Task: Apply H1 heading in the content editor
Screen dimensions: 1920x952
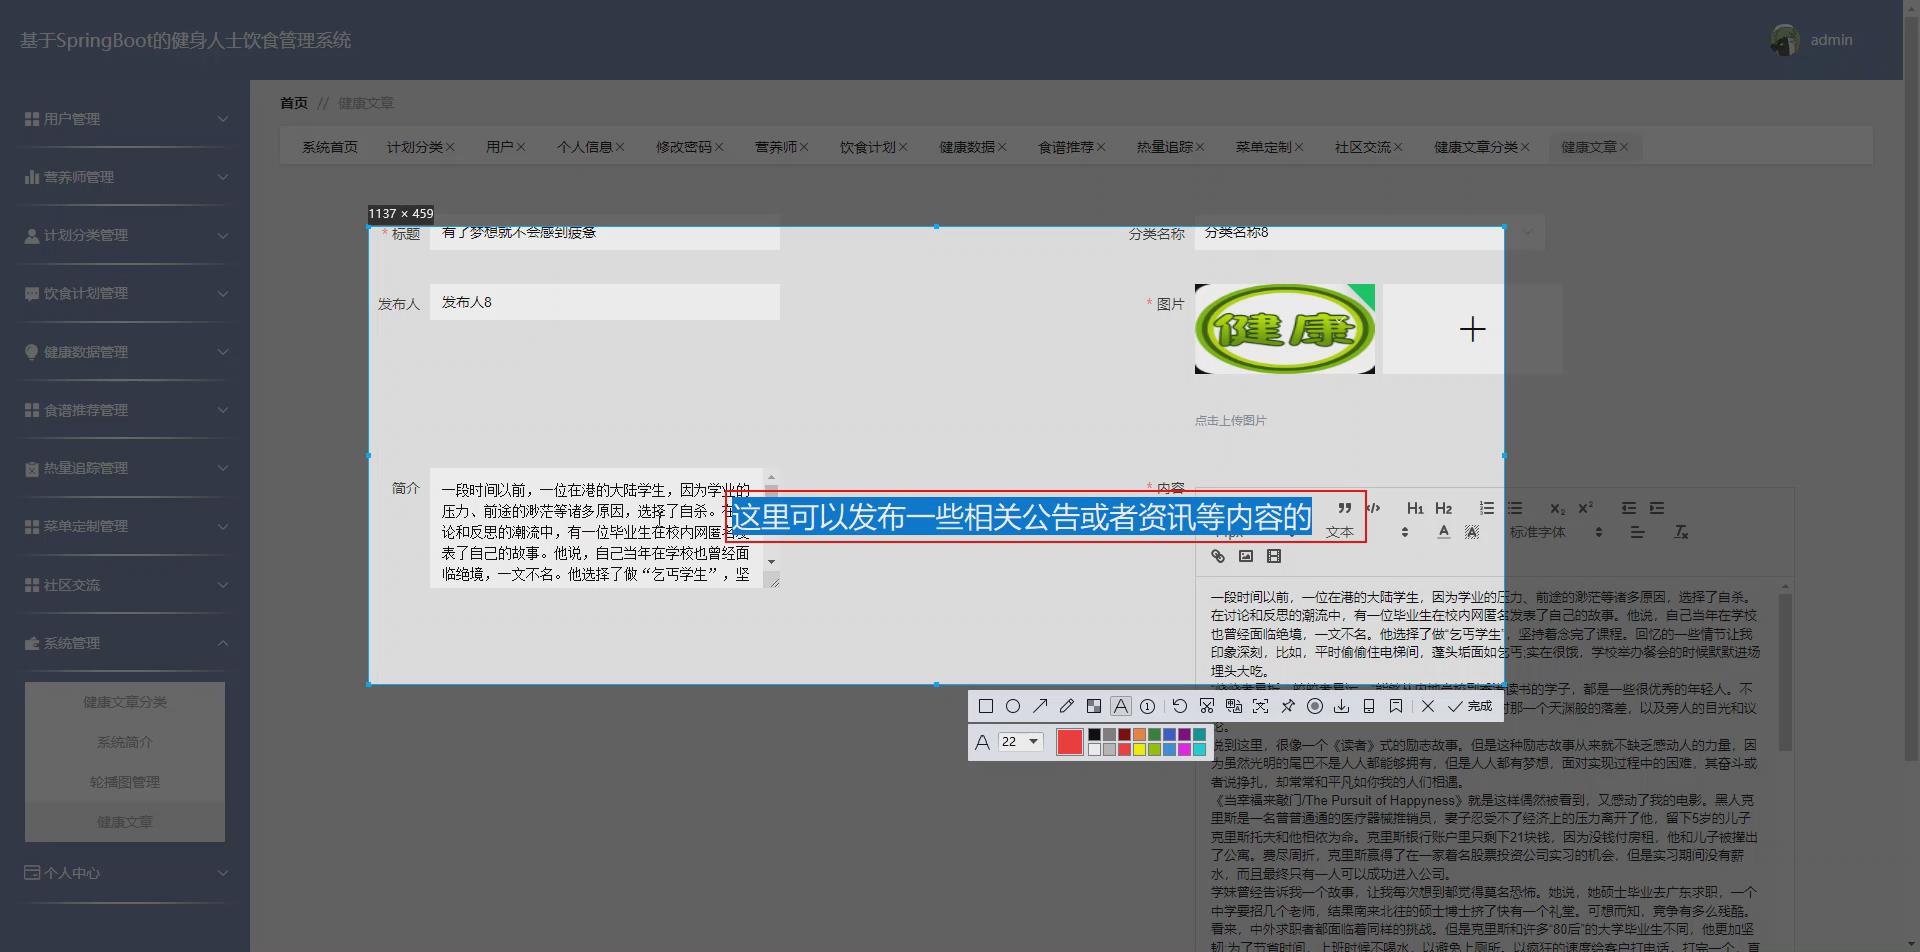Action: pyautogui.click(x=1414, y=508)
